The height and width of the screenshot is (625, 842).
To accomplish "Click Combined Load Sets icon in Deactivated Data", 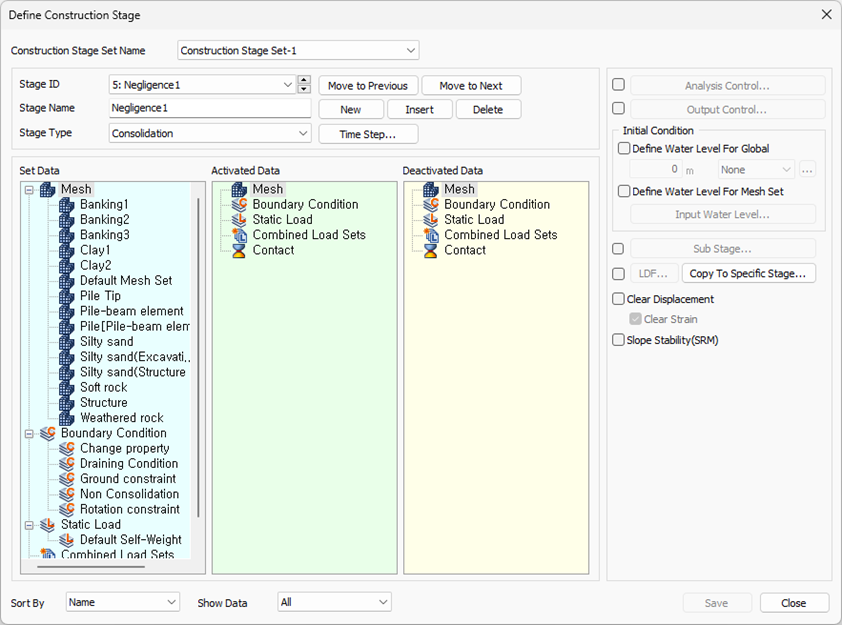I will click(431, 235).
